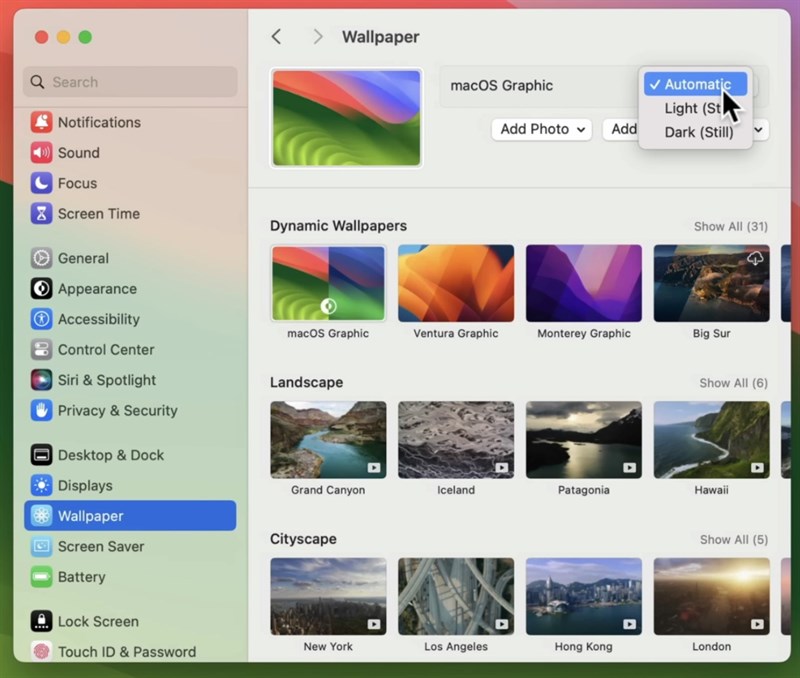
Task: Select the New York cityscape
Action: 328,596
